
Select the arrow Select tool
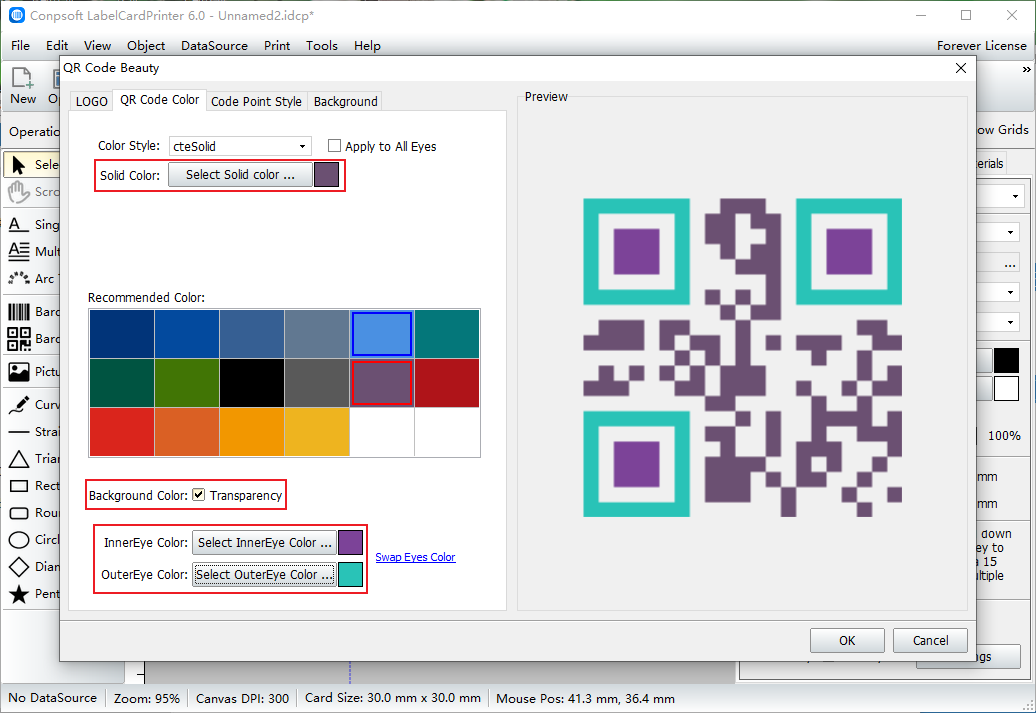[32, 165]
